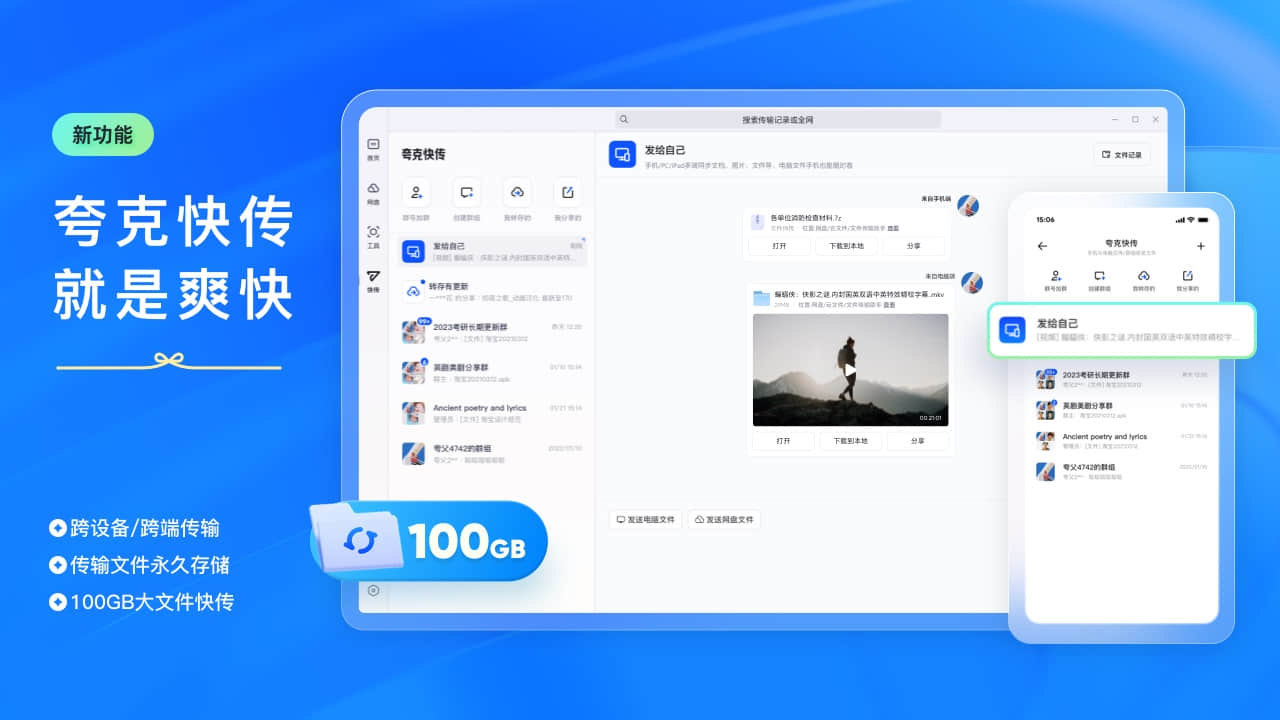Click the 文件记录 file records button

point(1121,155)
